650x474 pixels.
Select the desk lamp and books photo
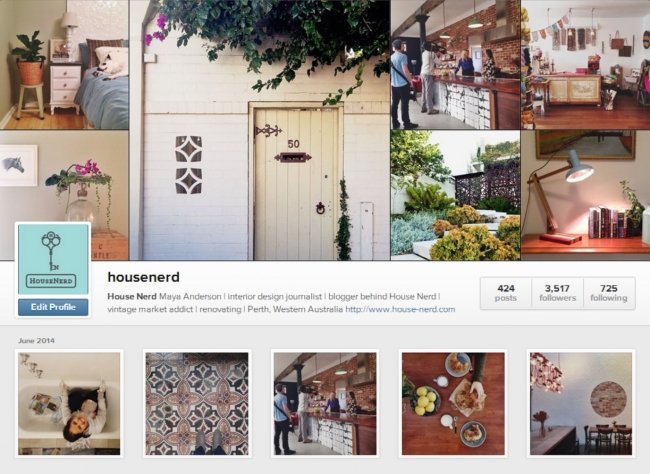pos(585,195)
